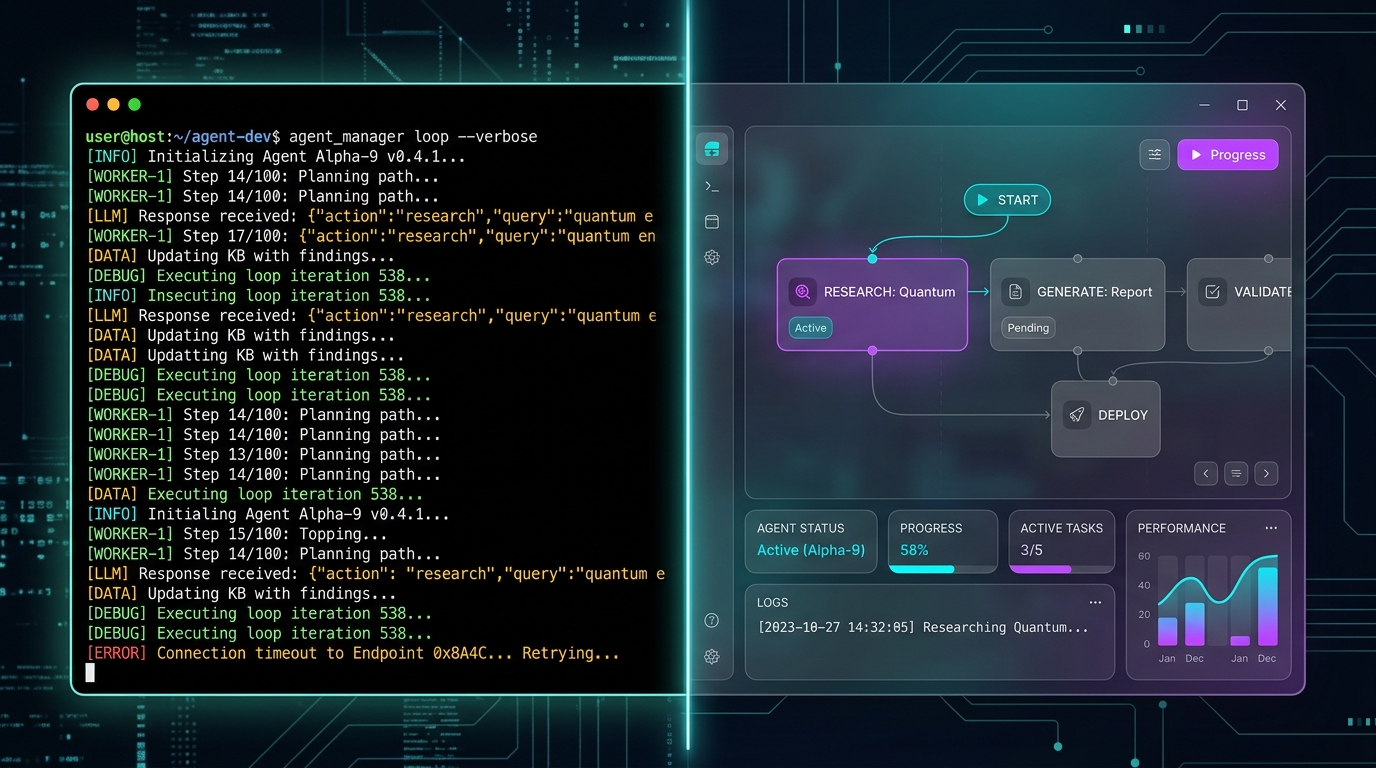Click the magnifier icon in the RESEARCH node
This screenshot has width=1376, height=768.
(x=802, y=292)
